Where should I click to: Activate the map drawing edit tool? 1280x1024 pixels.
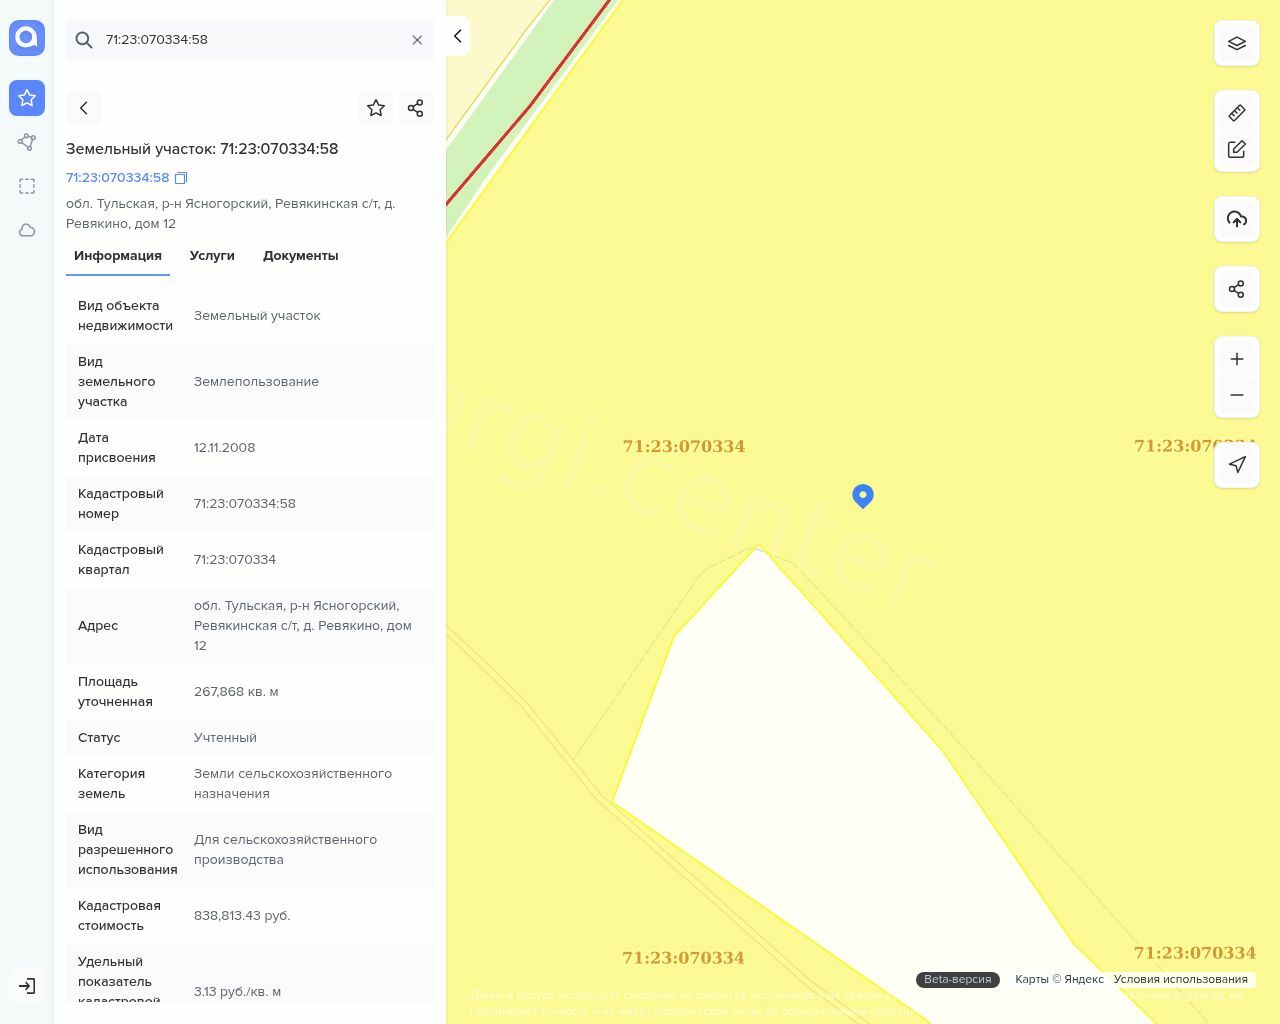[x=1237, y=149]
